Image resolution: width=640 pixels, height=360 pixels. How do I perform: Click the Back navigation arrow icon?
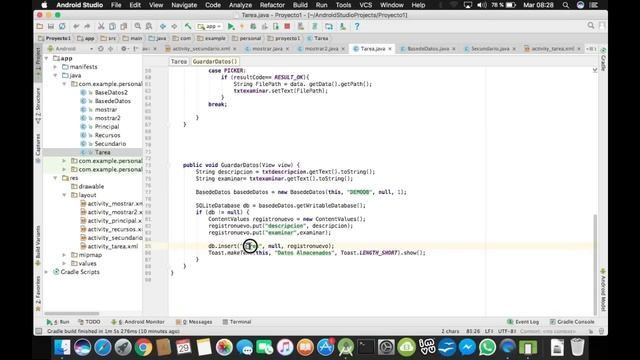click(x=163, y=27)
